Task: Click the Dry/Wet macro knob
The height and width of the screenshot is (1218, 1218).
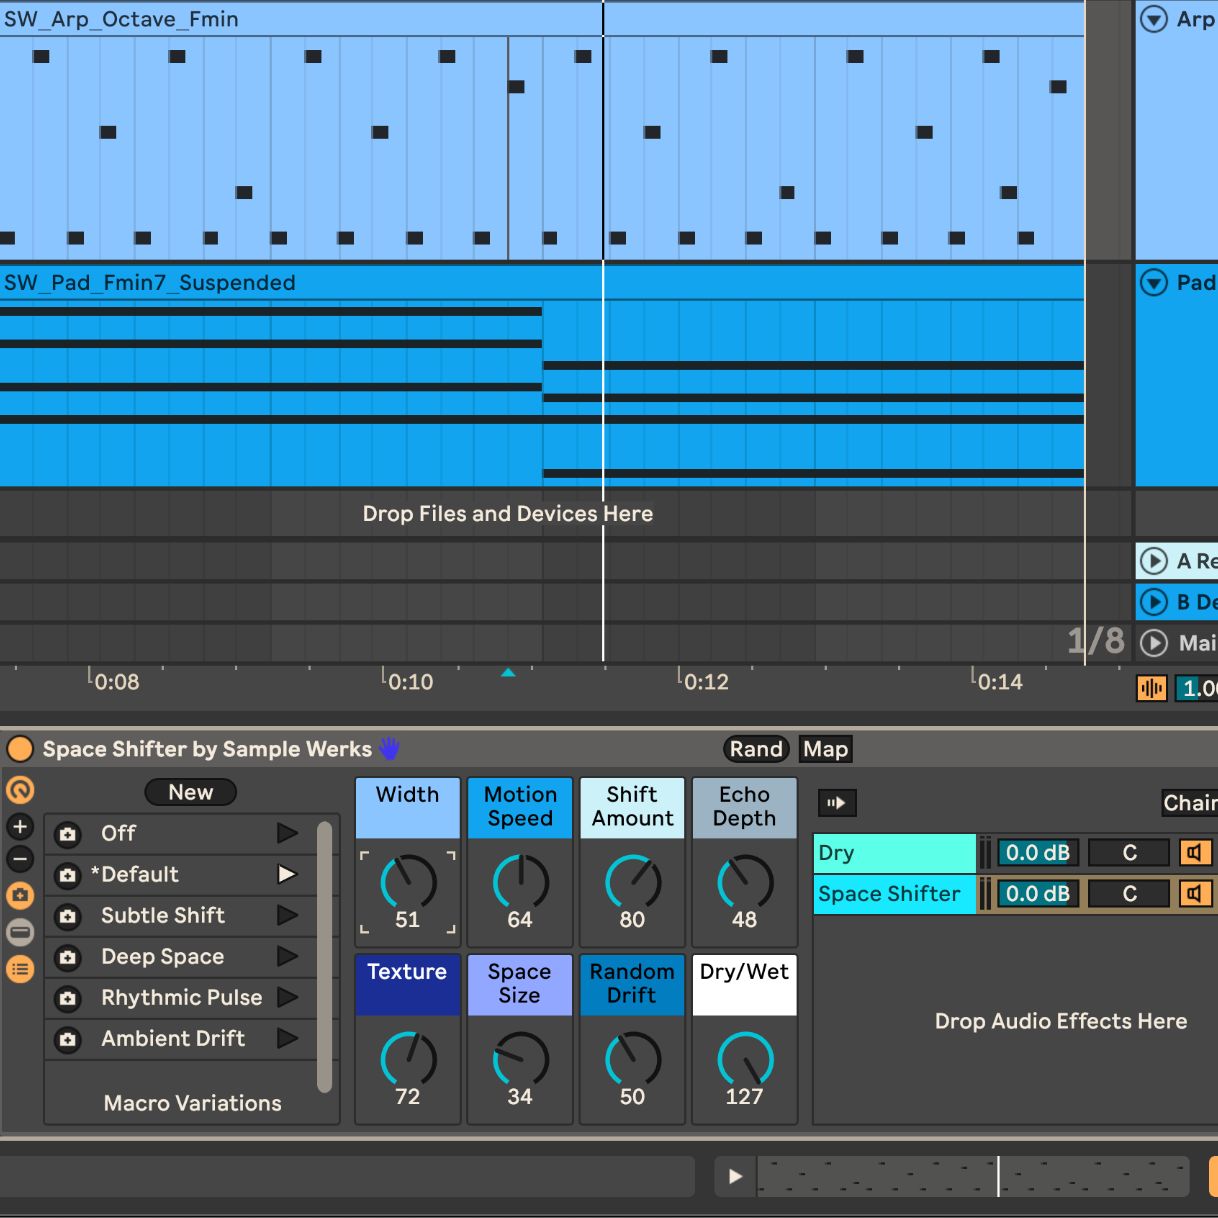Action: pyautogui.click(x=744, y=1059)
